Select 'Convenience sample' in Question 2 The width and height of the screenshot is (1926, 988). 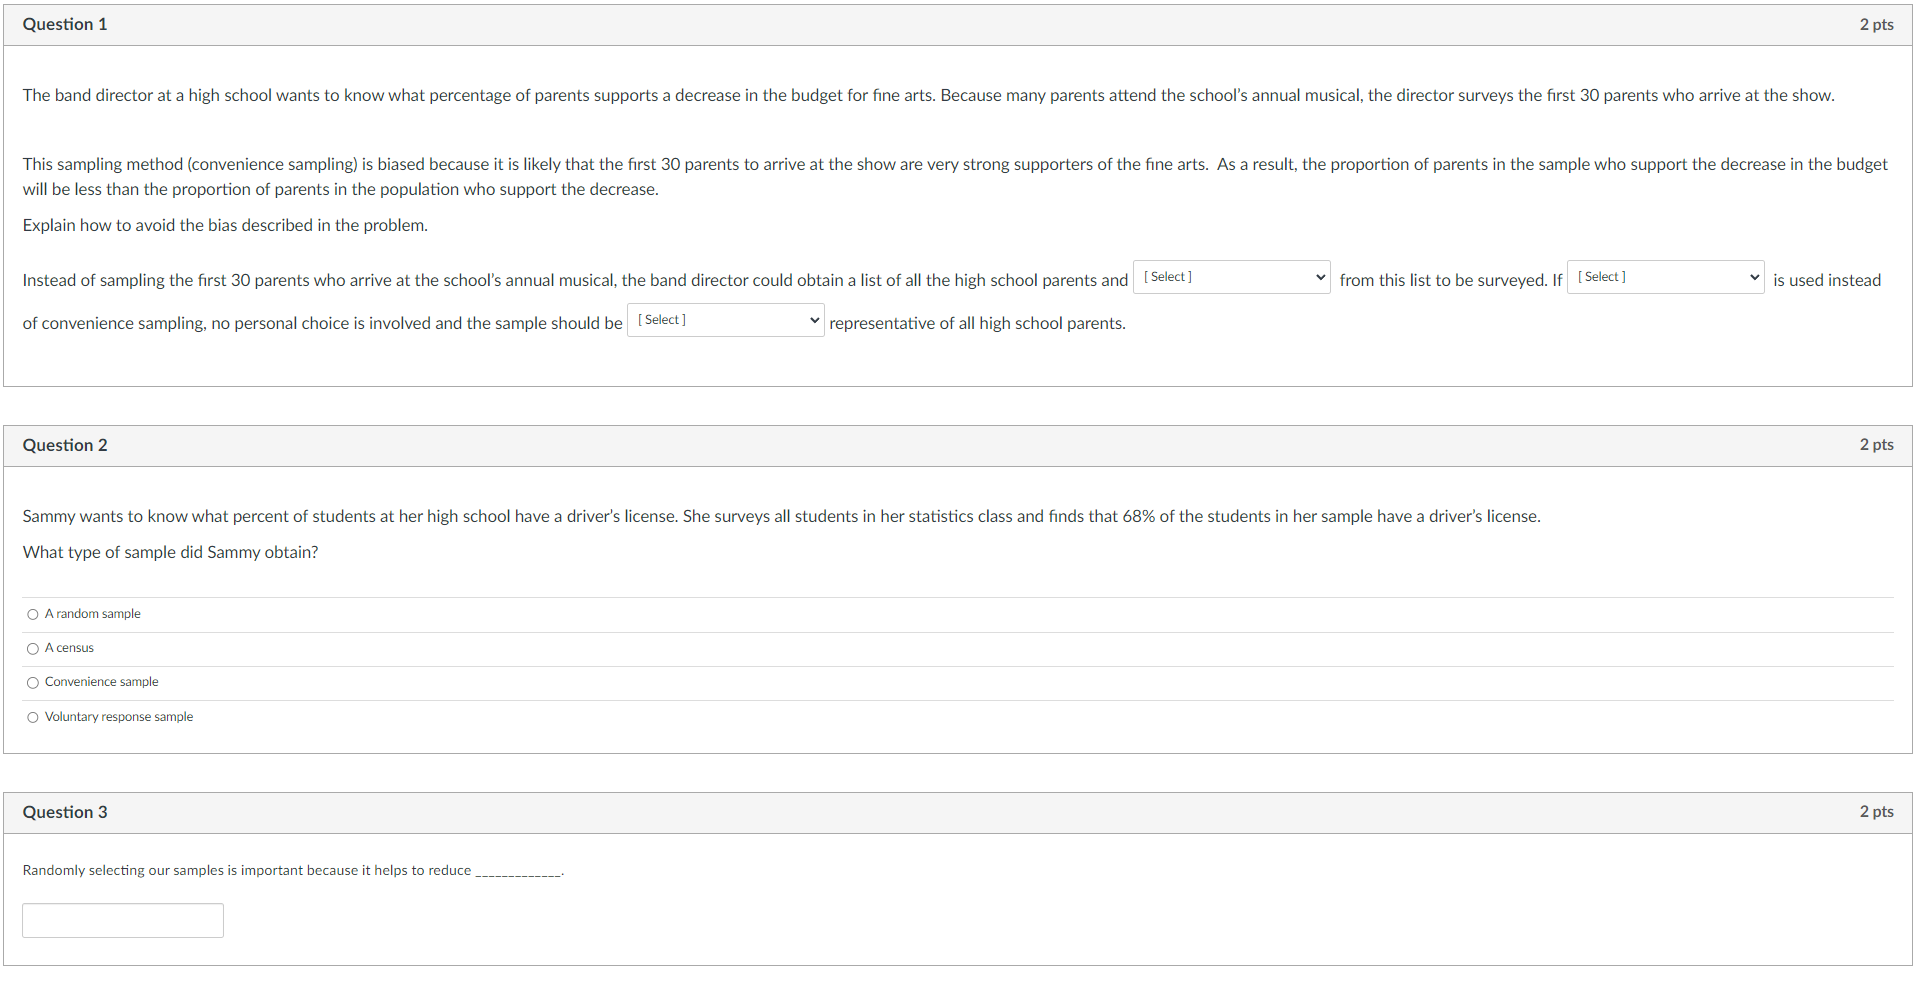tap(32, 682)
